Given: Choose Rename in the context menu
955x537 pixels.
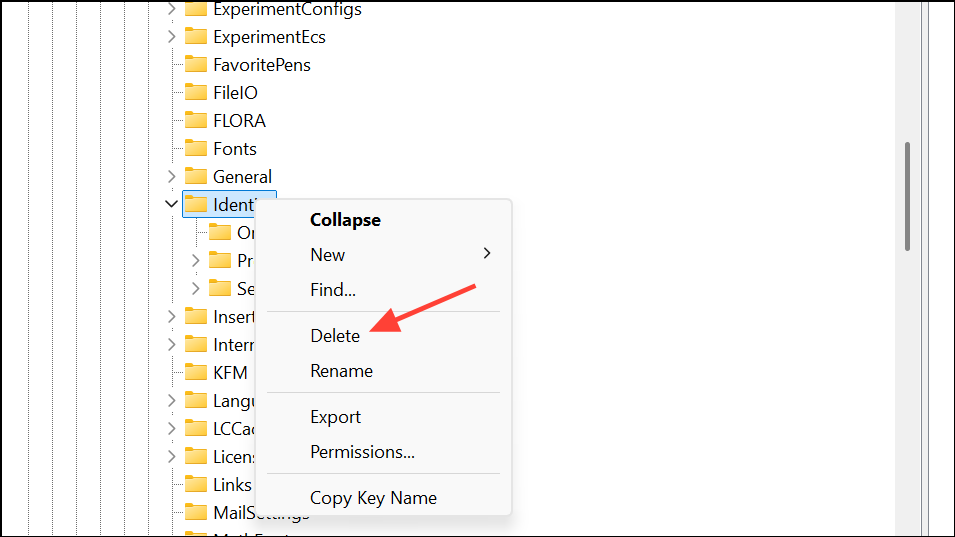Looking at the screenshot, I should tap(341, 371).
